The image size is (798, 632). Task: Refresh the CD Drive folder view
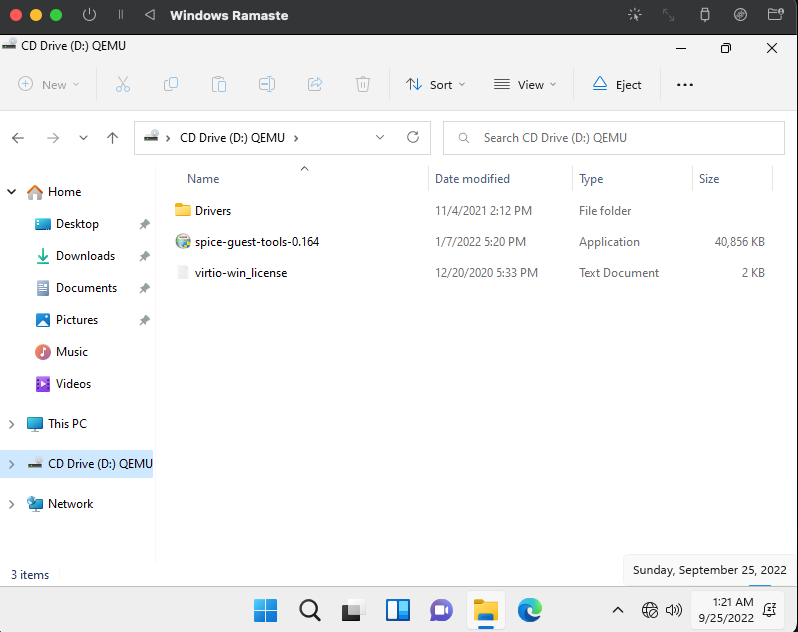(413, 137)
